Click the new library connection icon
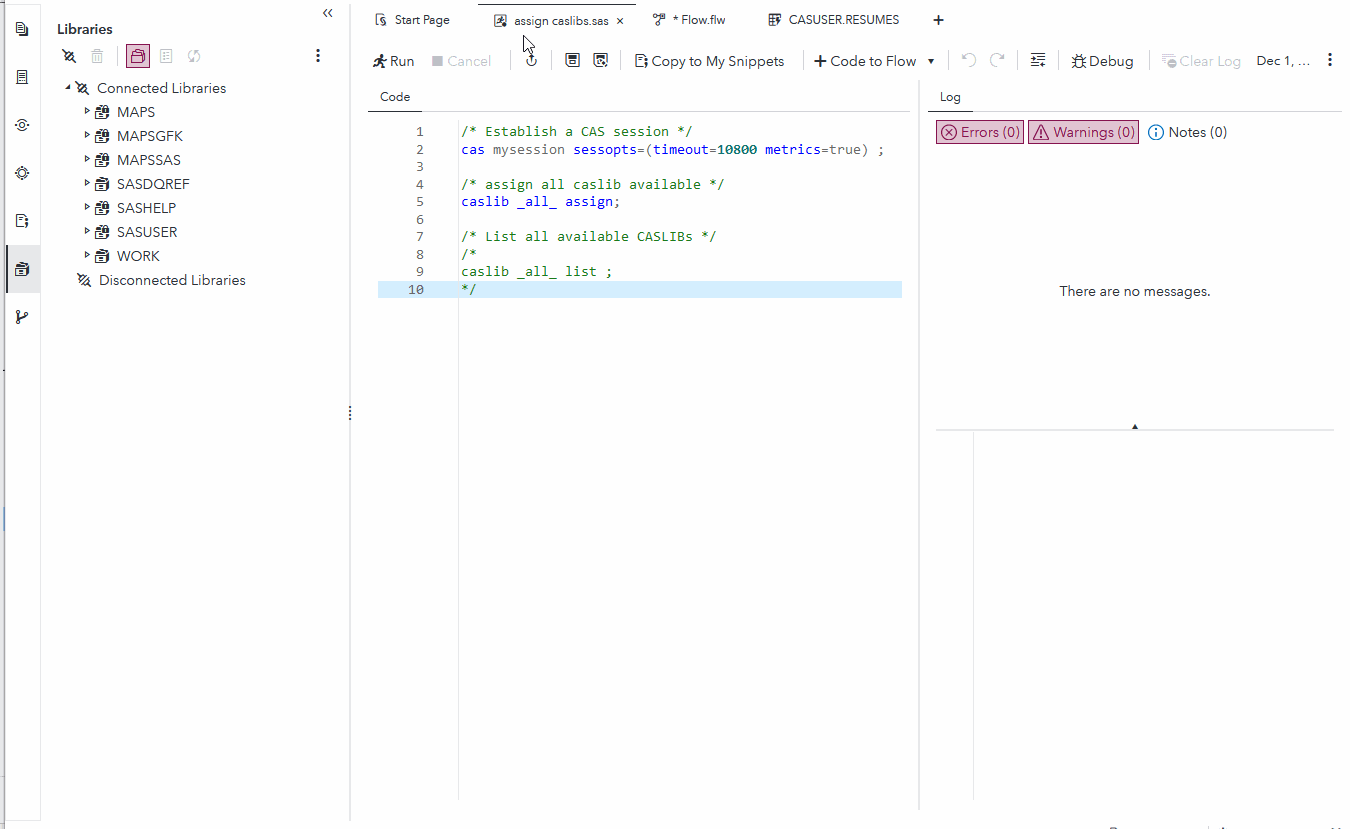This screenshot has height=829, width=1350. coord(68,56)
